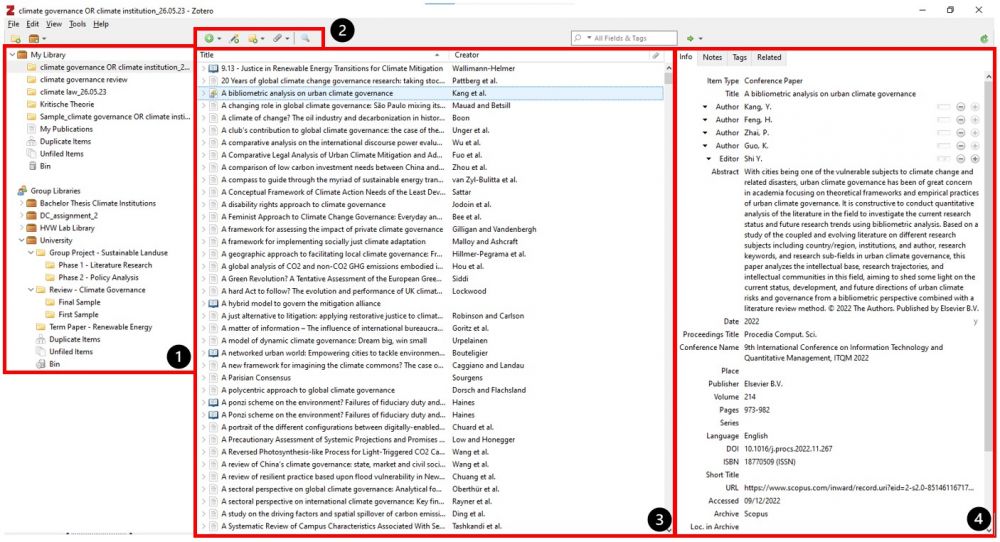Switch to the Tags tab
This screenshot has height=542, width=1000.
(x=739, y=57)
